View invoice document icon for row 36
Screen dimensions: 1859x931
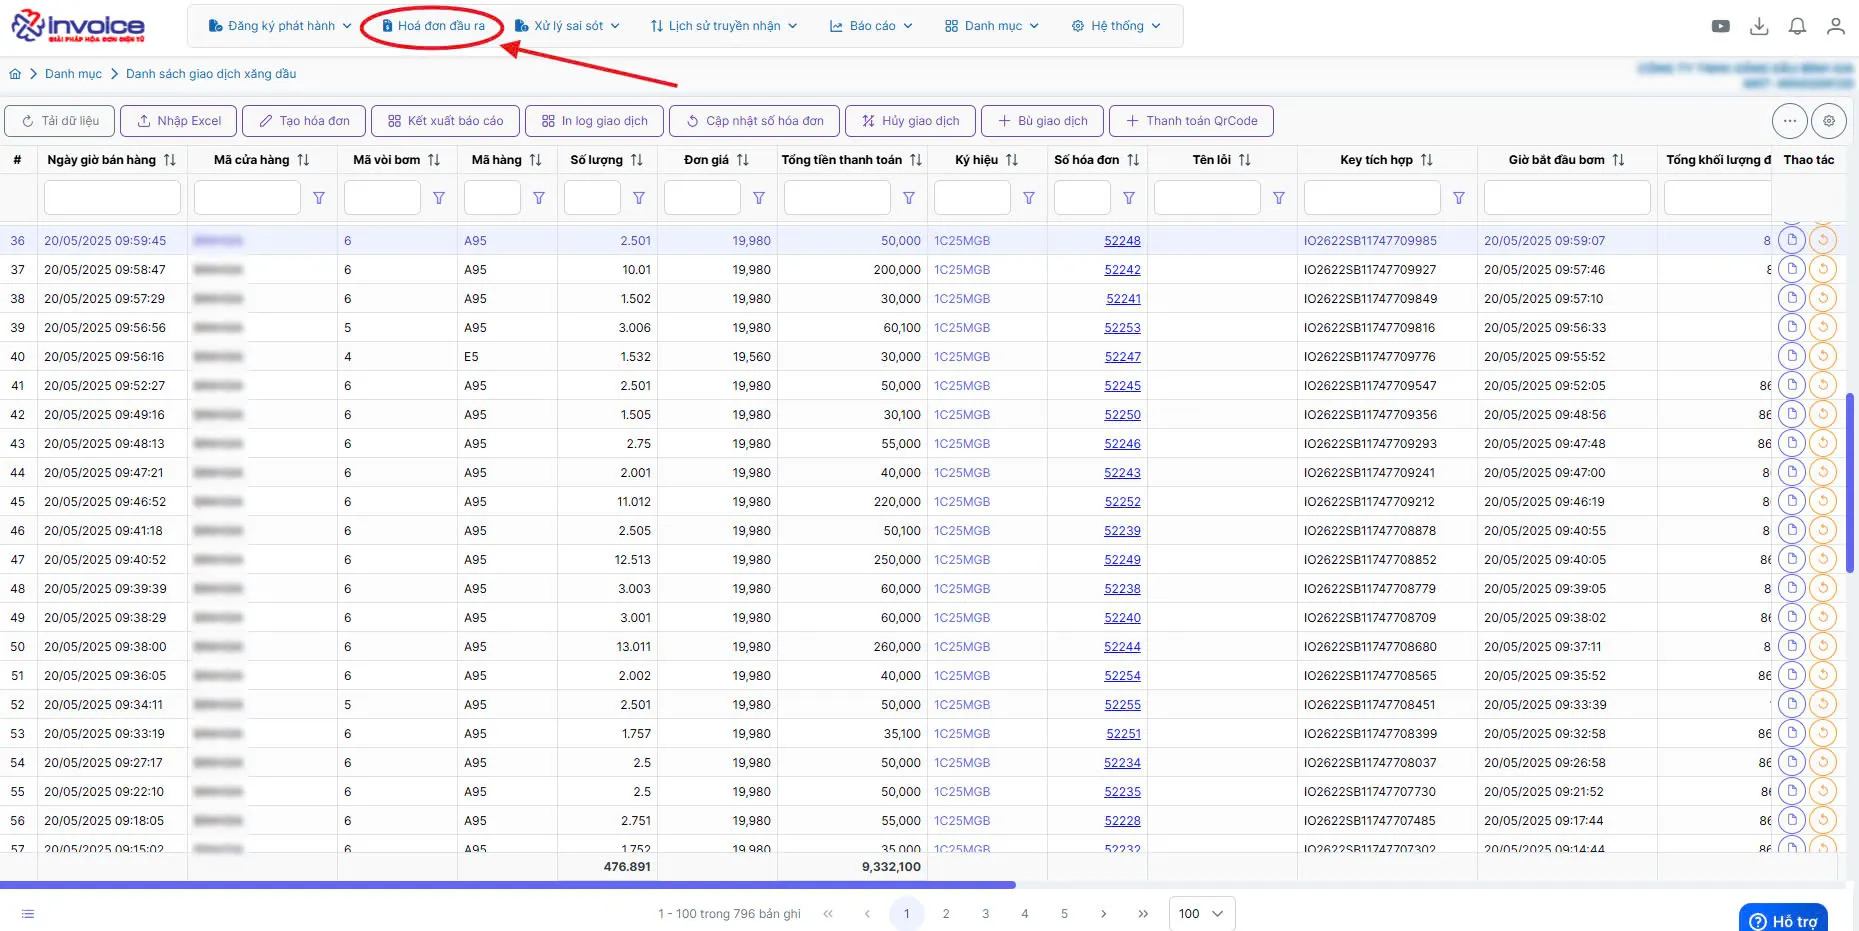point(1791,240)
